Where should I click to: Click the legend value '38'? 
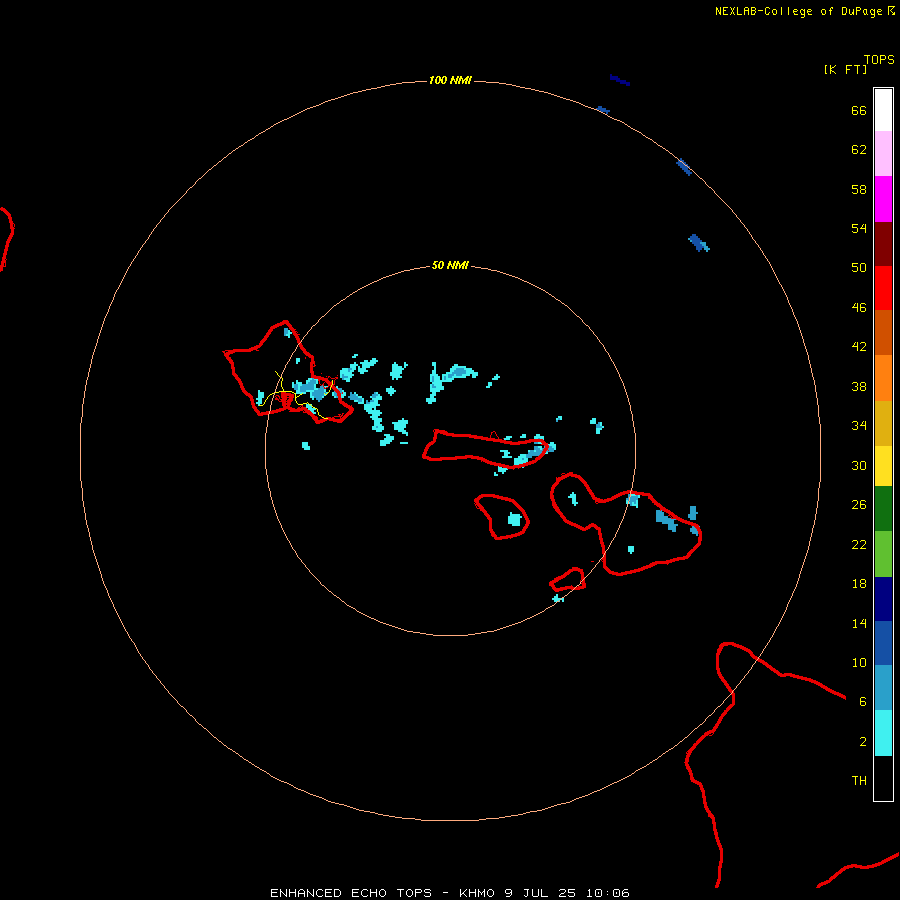pos(859,387)
